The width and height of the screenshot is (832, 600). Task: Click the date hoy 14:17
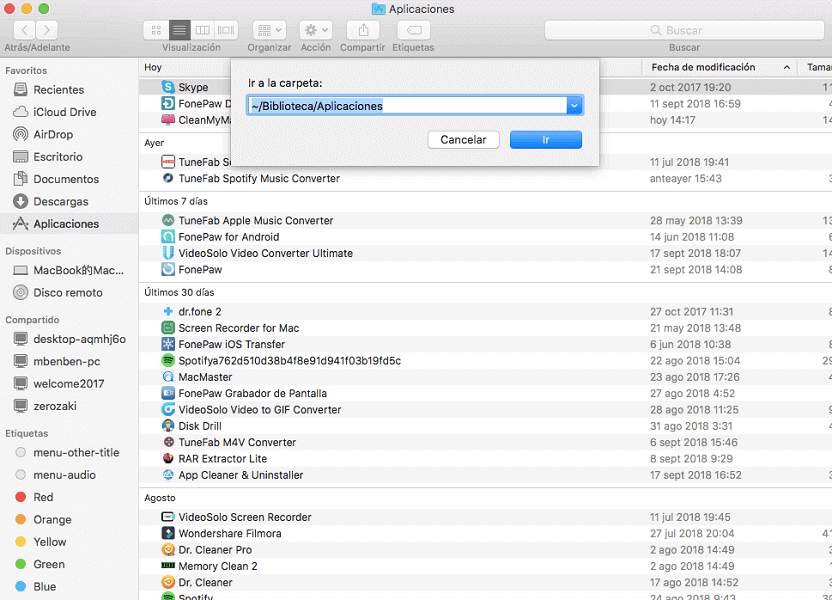pyautogui.click(x=672, y=120)
